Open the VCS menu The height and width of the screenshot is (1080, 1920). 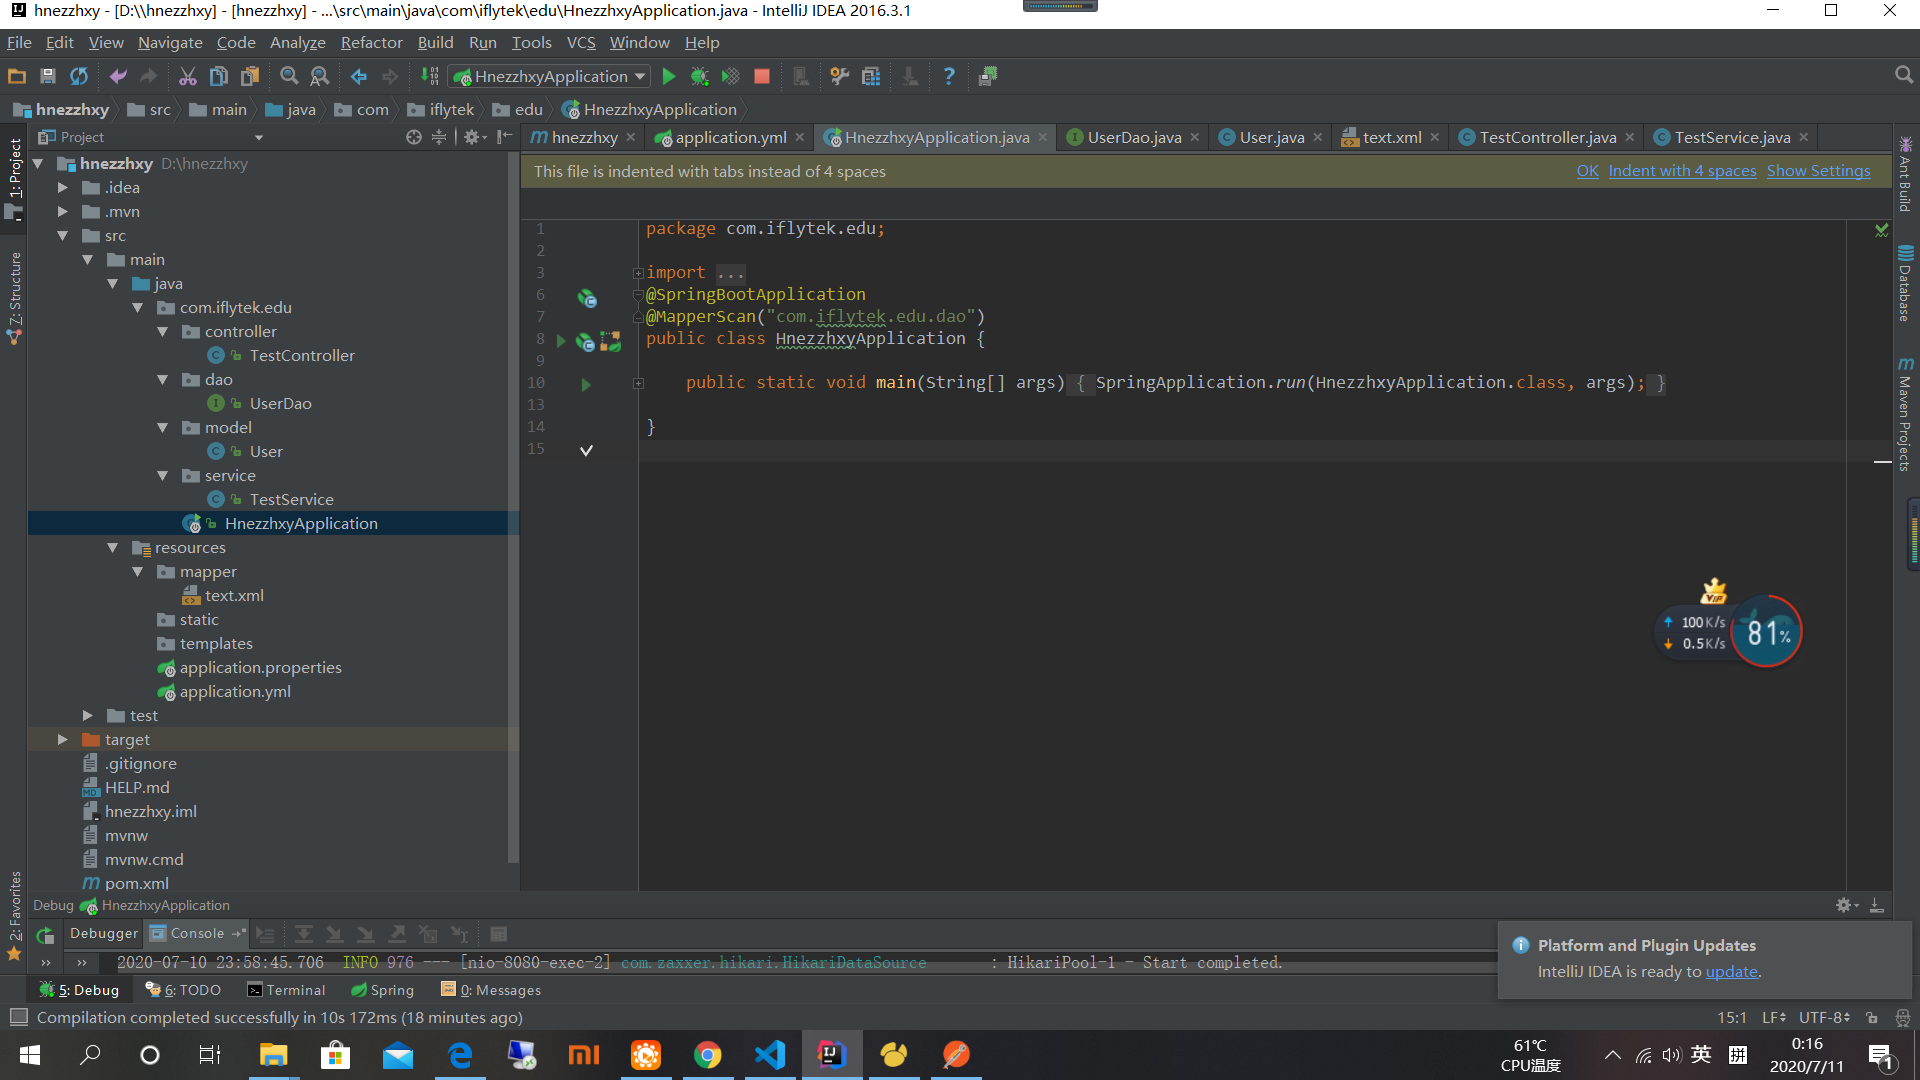pyautogui.click(x=581, y=42)
